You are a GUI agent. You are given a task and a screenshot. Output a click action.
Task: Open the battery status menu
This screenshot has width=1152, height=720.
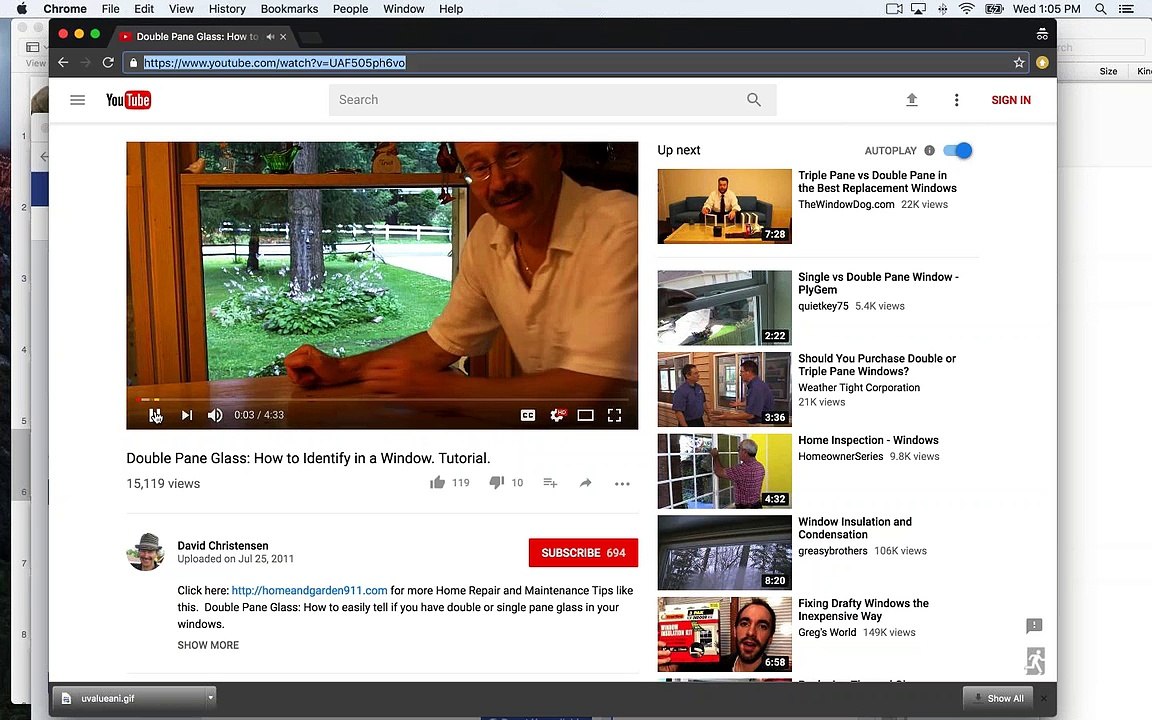point(994,9)
